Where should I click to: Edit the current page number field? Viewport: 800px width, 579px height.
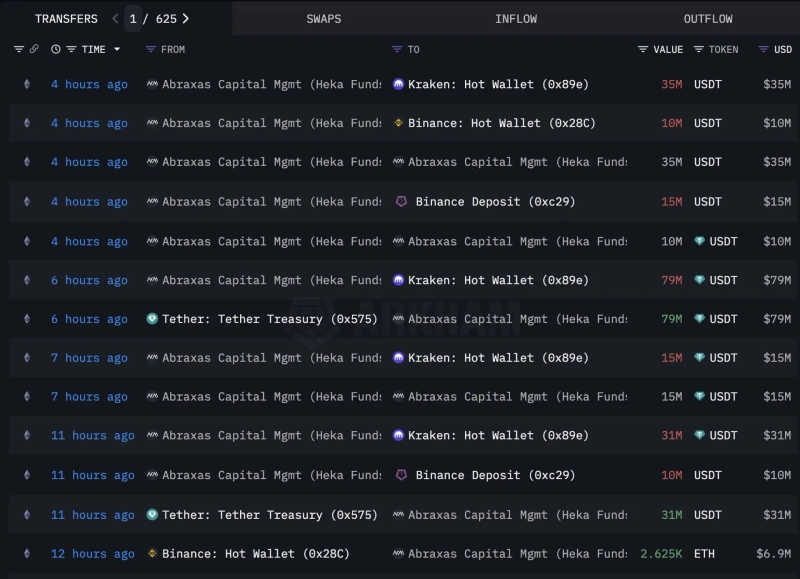pos(133,18)
